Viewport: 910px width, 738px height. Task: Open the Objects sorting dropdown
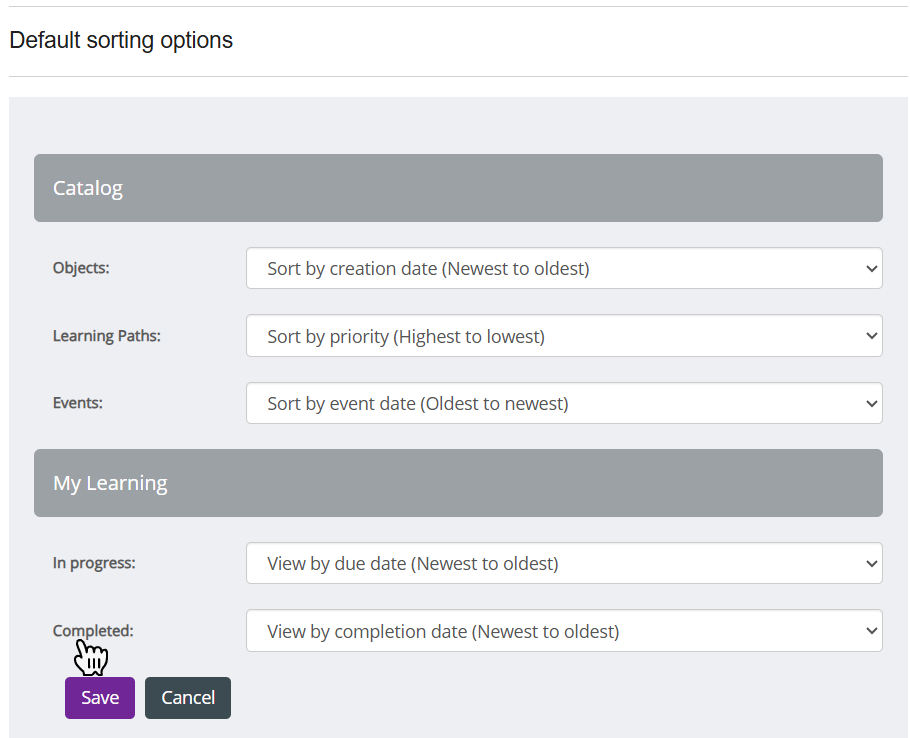563,268
